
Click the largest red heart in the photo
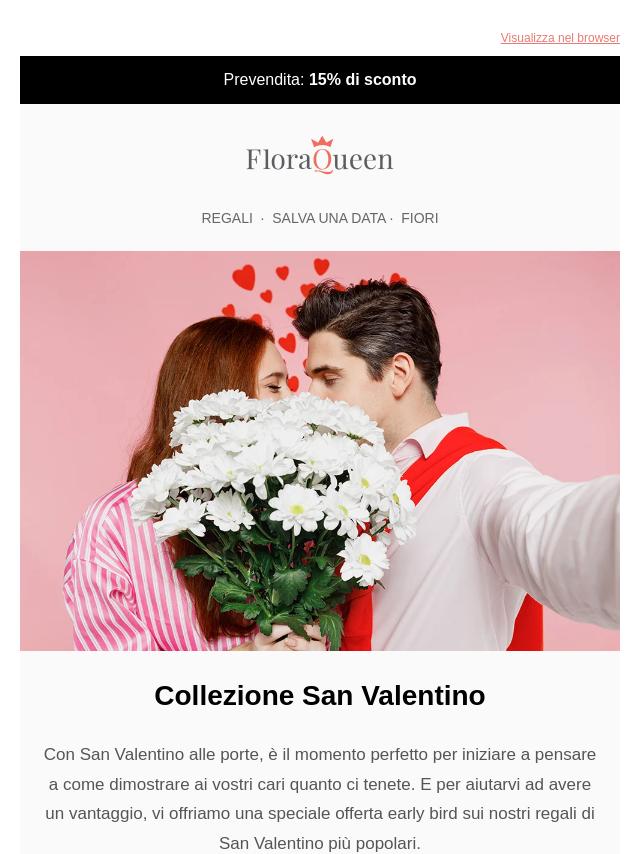[x=244, y=277]
